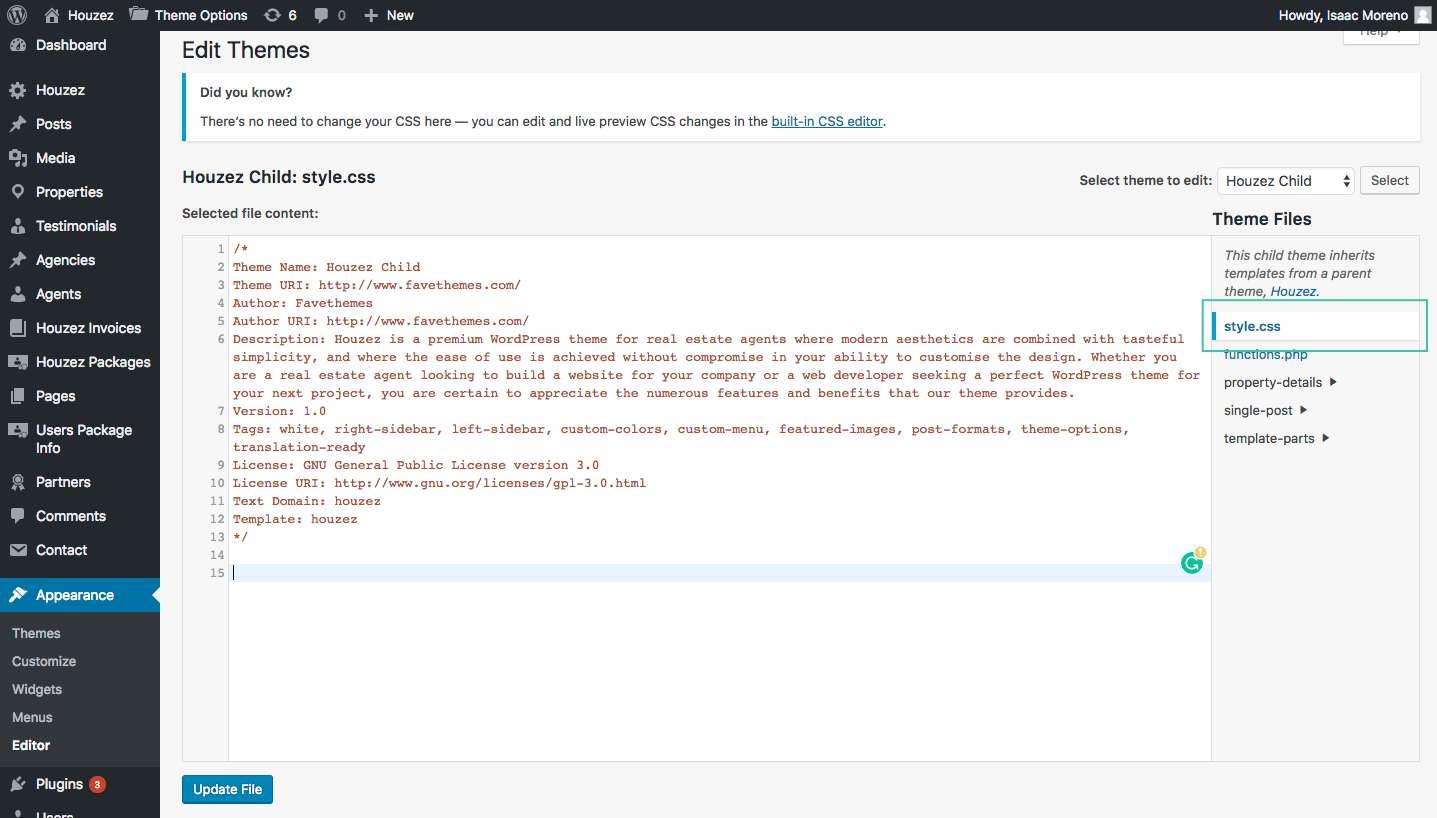Click the License URI line in editor

[440, 483]
